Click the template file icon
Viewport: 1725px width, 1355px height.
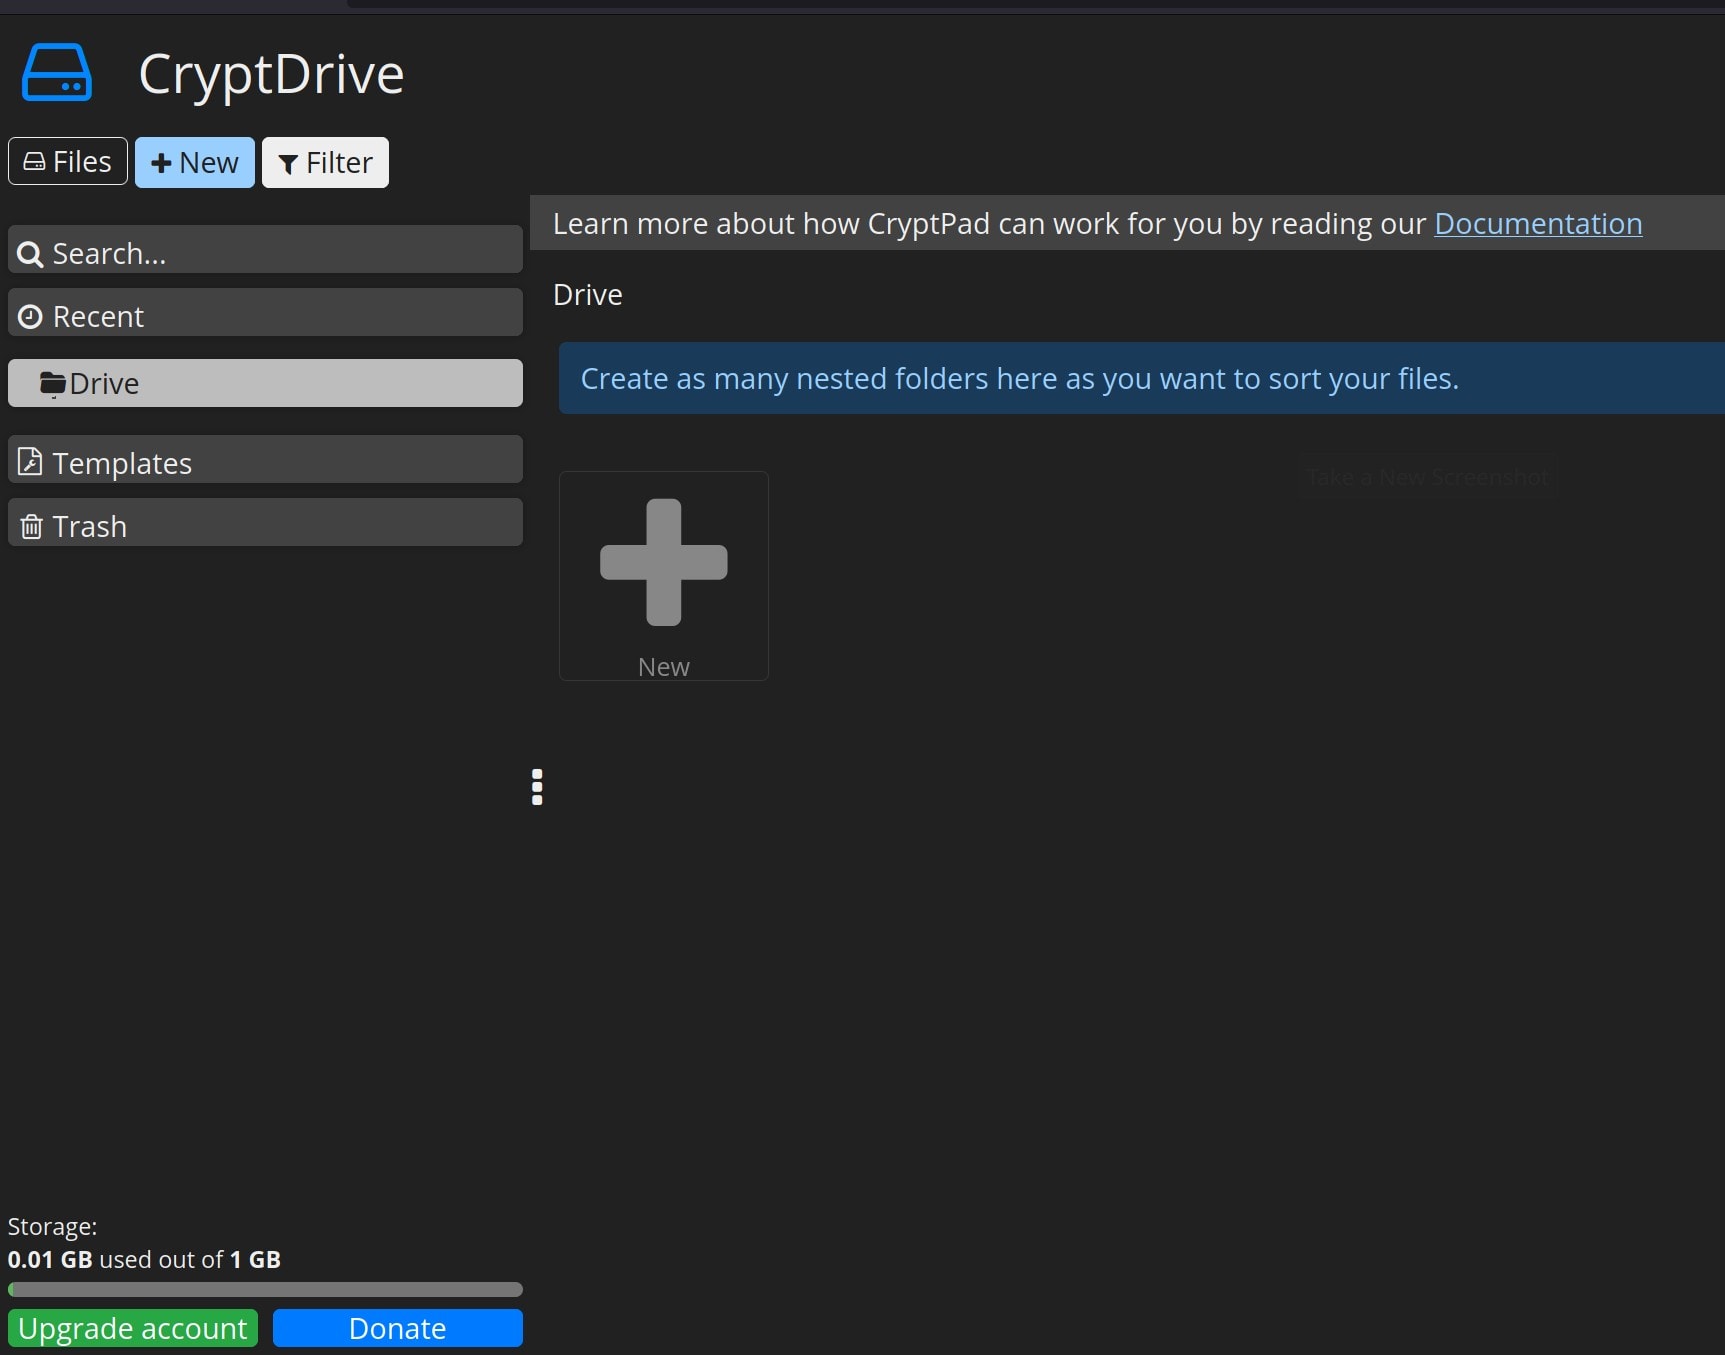(30, 462)
